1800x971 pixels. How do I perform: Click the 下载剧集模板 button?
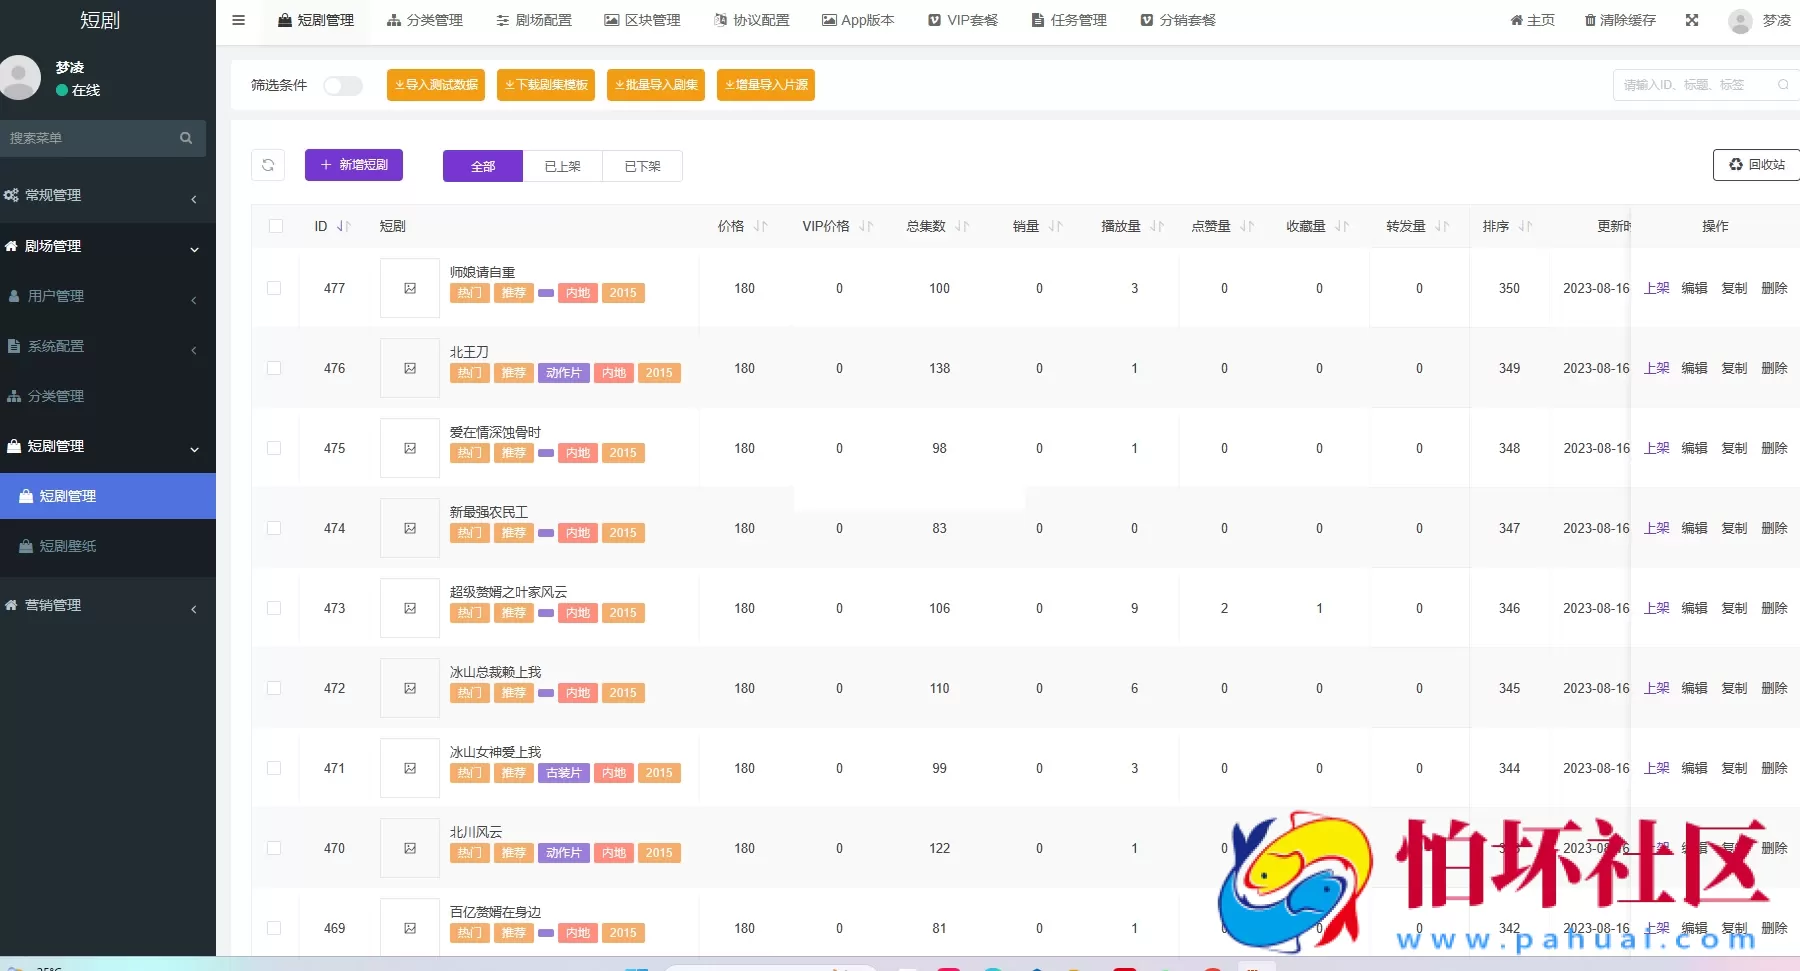[x=545, y=85]
